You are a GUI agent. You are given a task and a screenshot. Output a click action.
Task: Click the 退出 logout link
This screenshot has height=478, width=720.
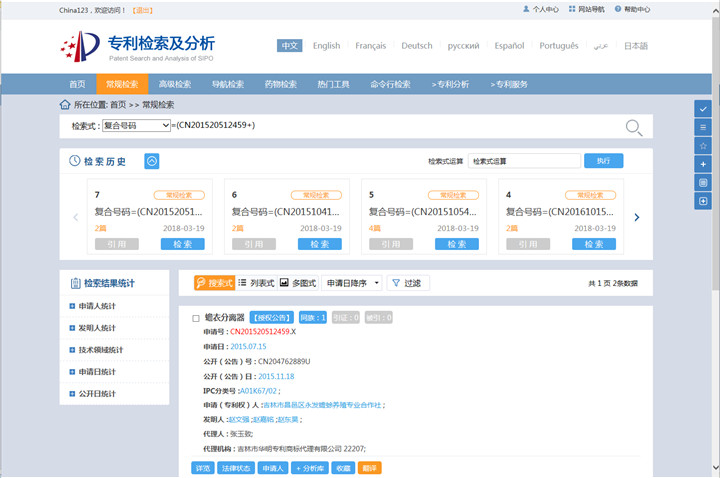coord(142,10)
